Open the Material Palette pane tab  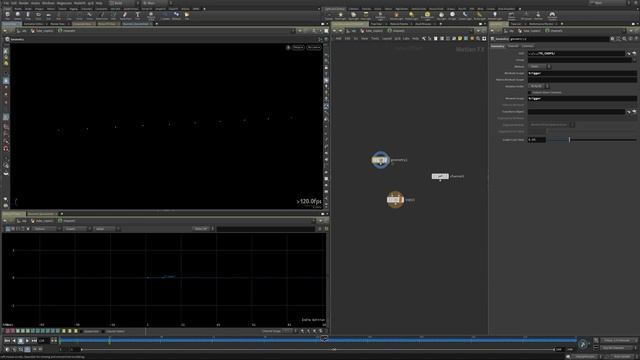[x=399, y=24]
